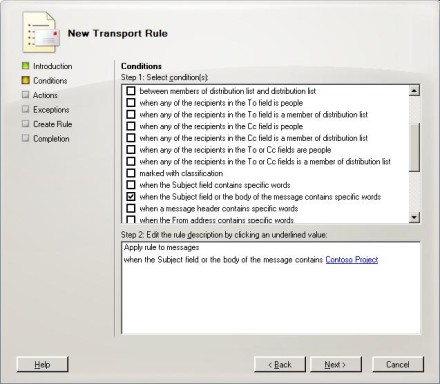Screen dimensions: 440x384
Task: Click the 'Conditions' heading above Step 1
Action: pyautogui.click(x=141, y=66)
